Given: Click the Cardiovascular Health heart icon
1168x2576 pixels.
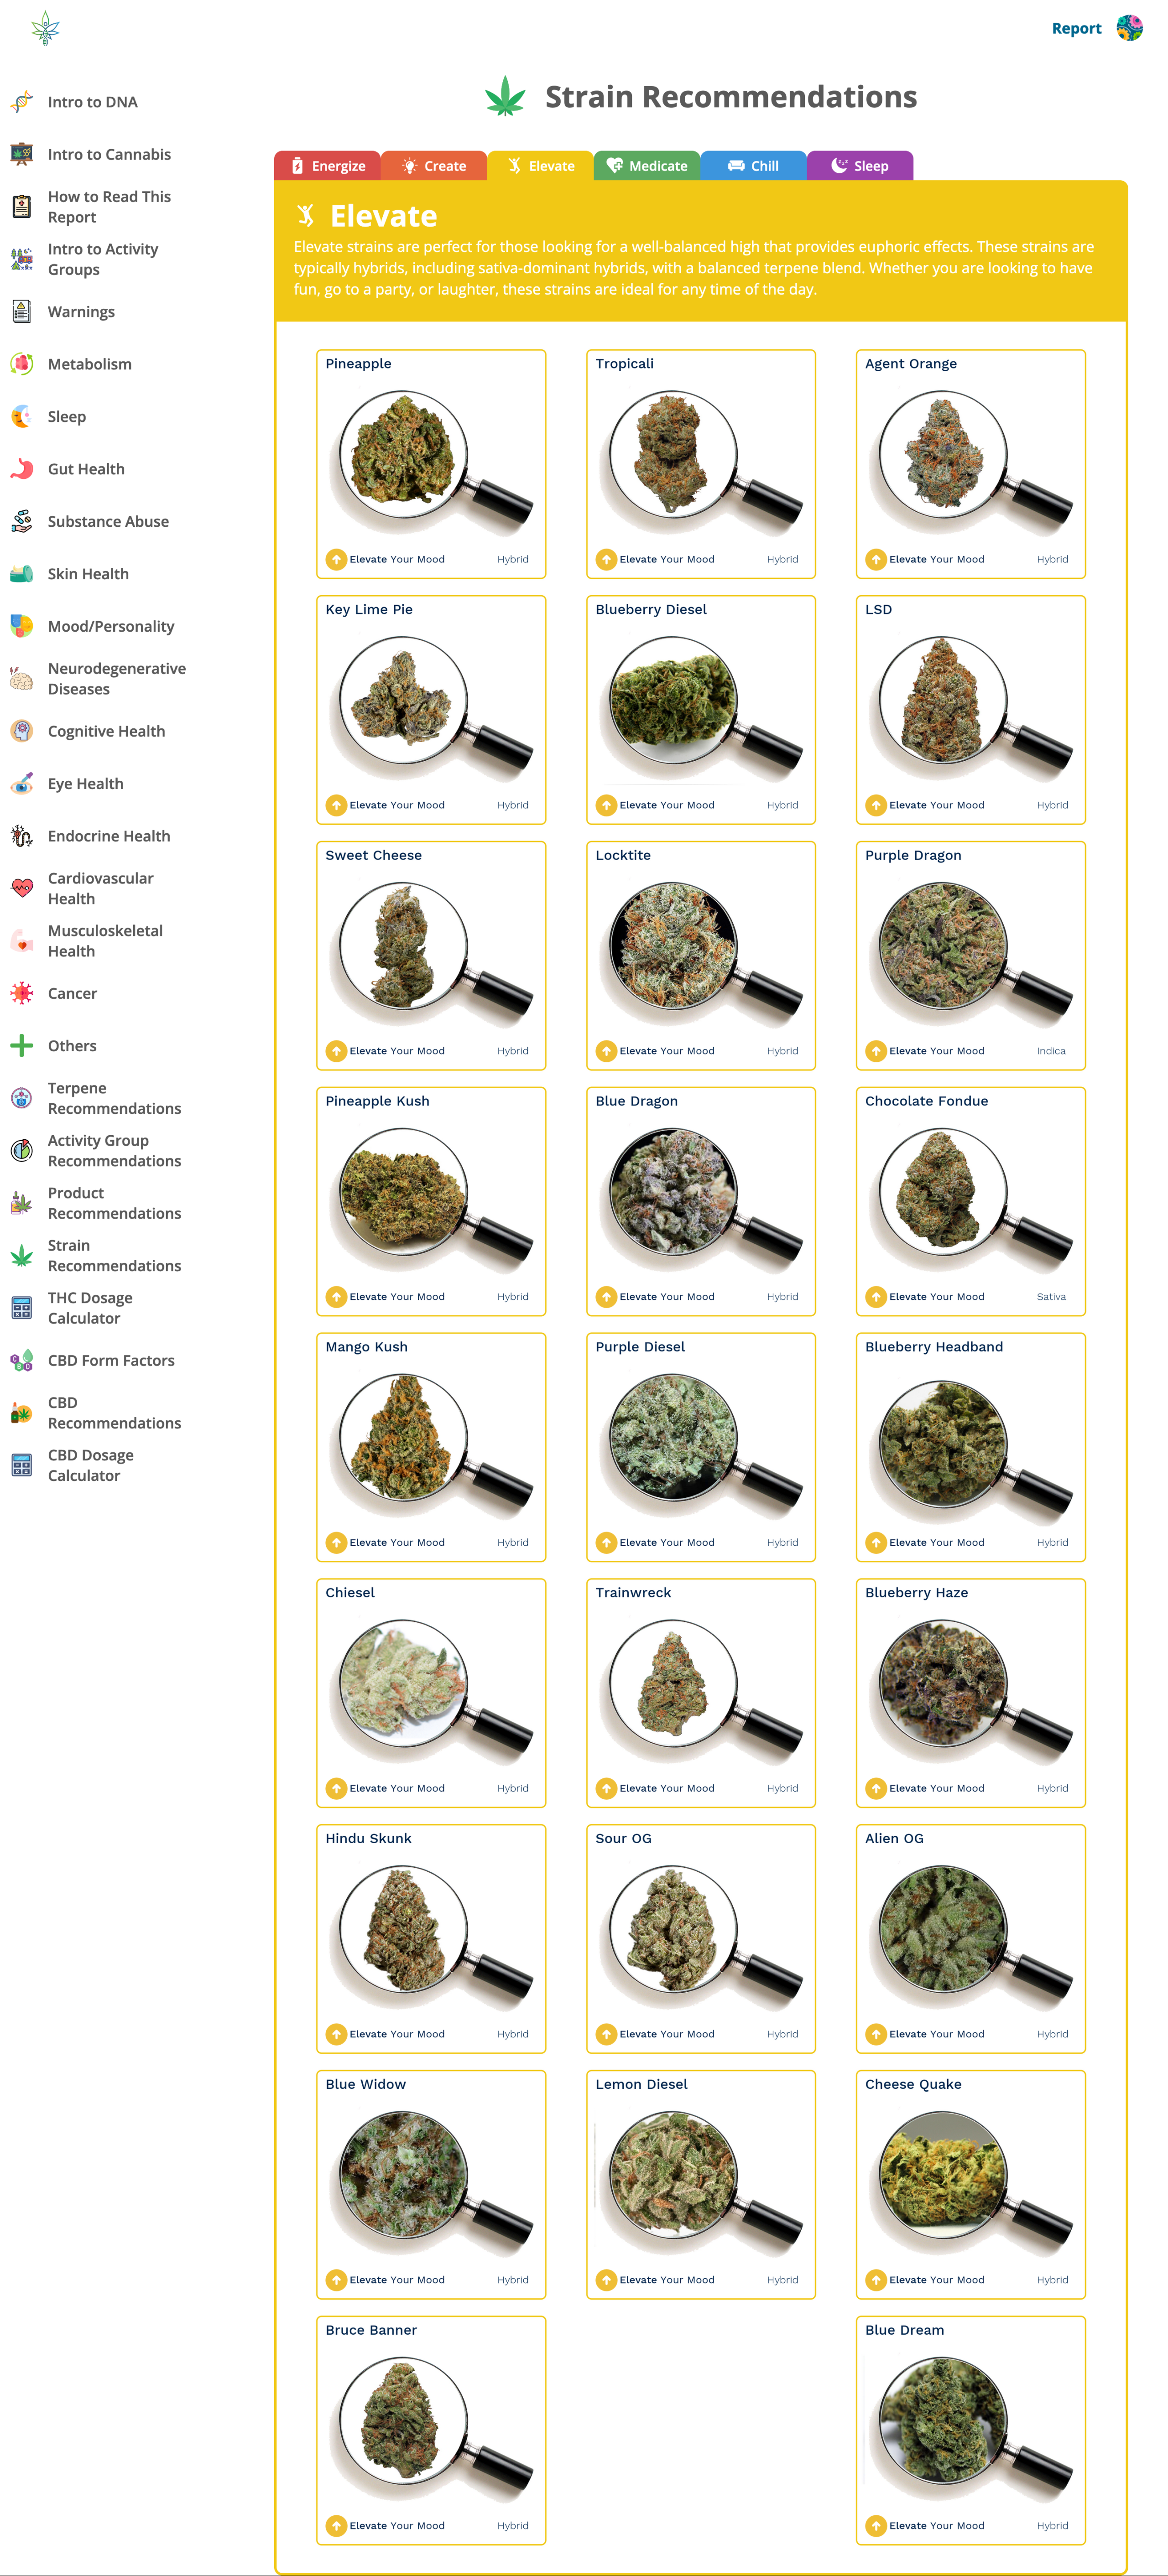Looking at the screenshot, I should pos(22,888).
